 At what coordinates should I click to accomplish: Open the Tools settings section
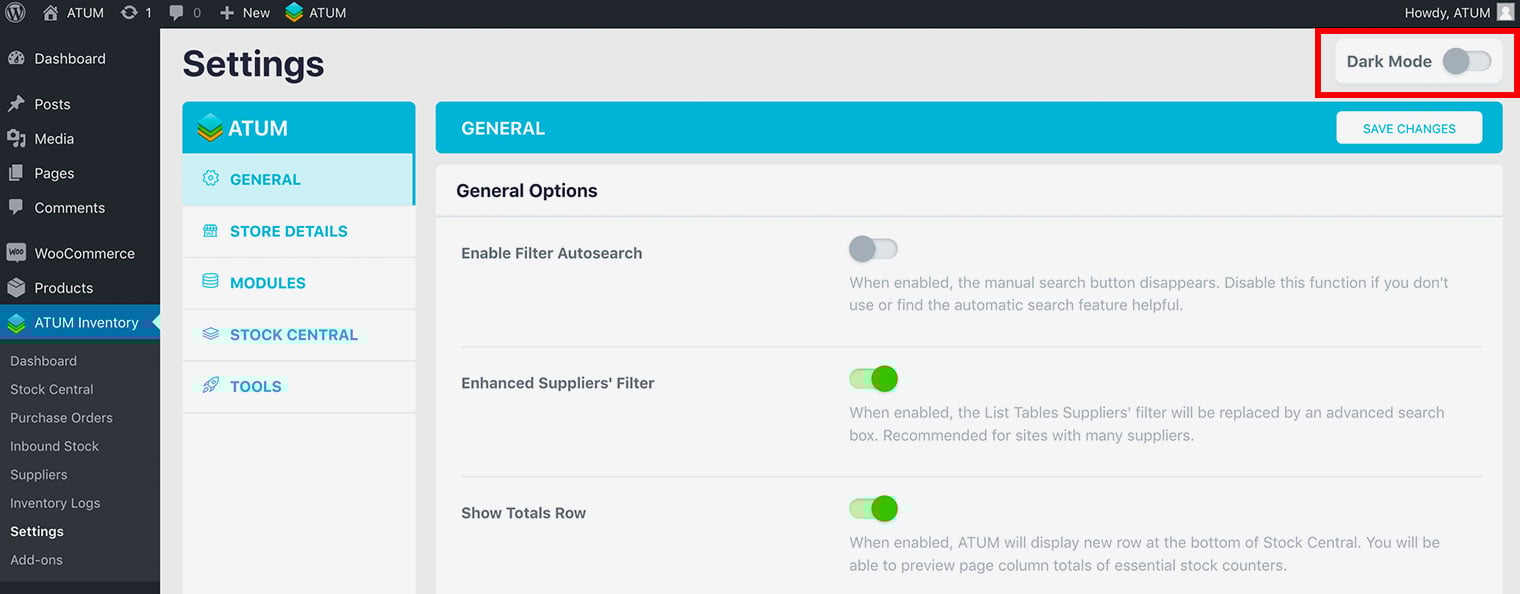click(x=255, y=387)
